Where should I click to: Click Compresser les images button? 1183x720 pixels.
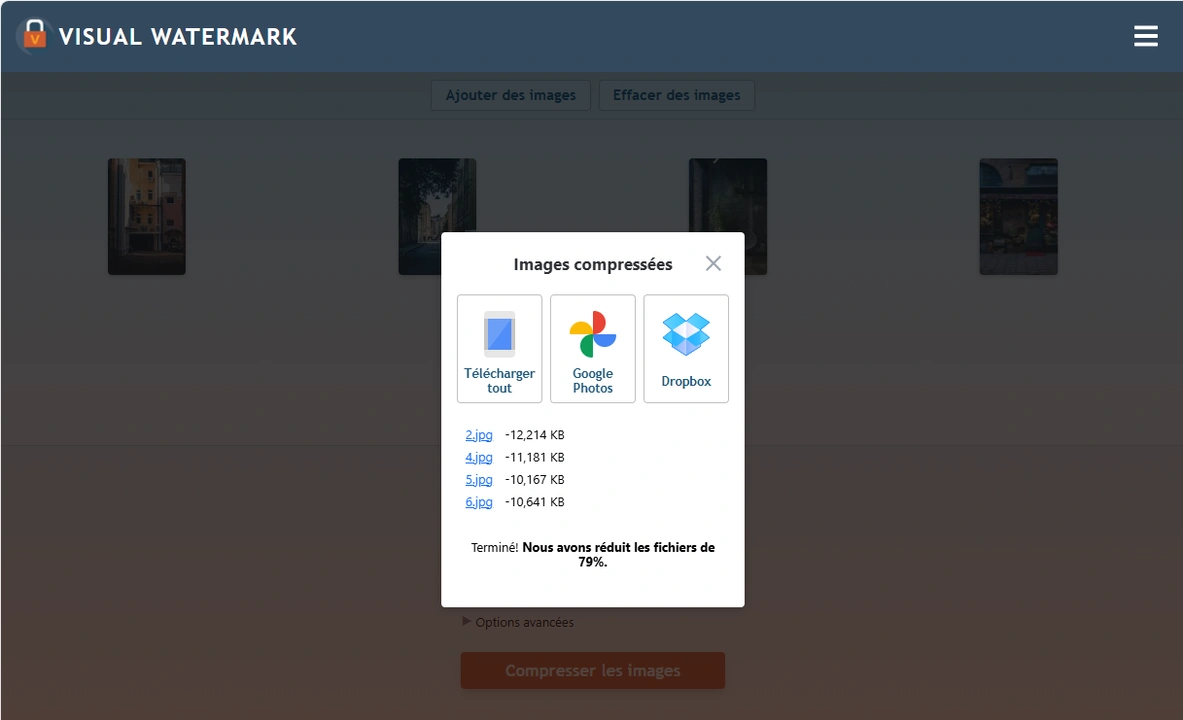593,670
